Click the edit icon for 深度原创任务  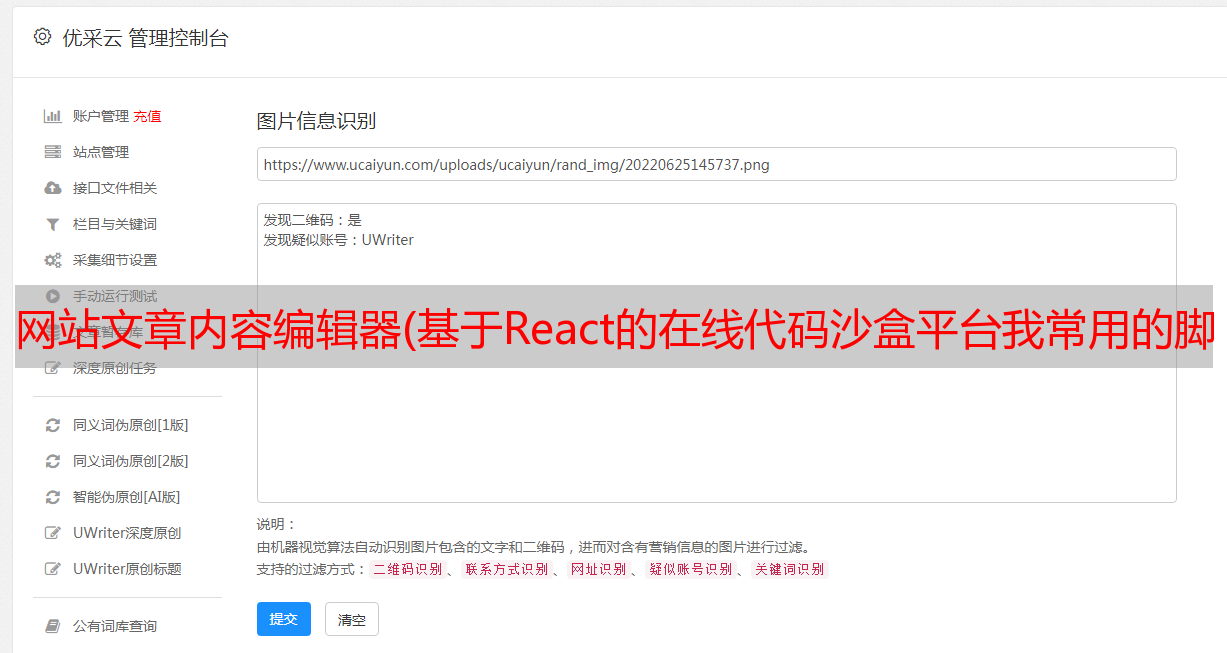tap(53, 368)
